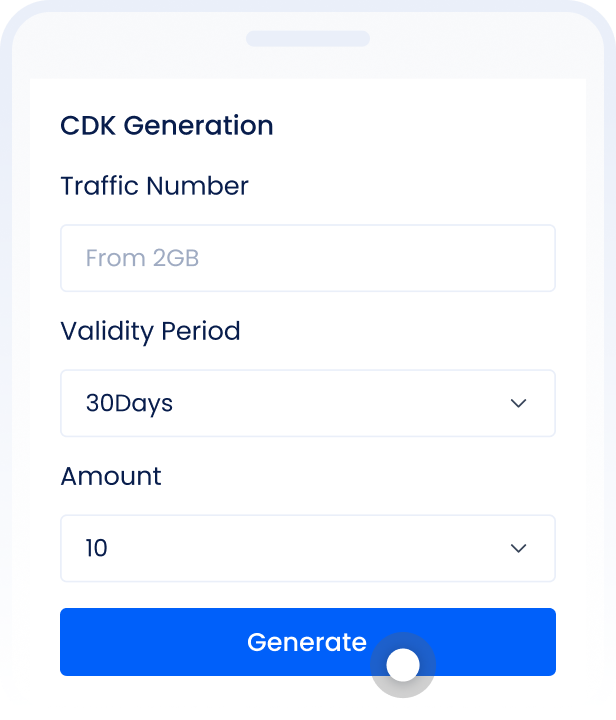Image resolution: width=616 pixels, height=720 pixels.
Task: Click the From 2GB placeholder text
Action: pyautogui.click(x=142, y=258)
